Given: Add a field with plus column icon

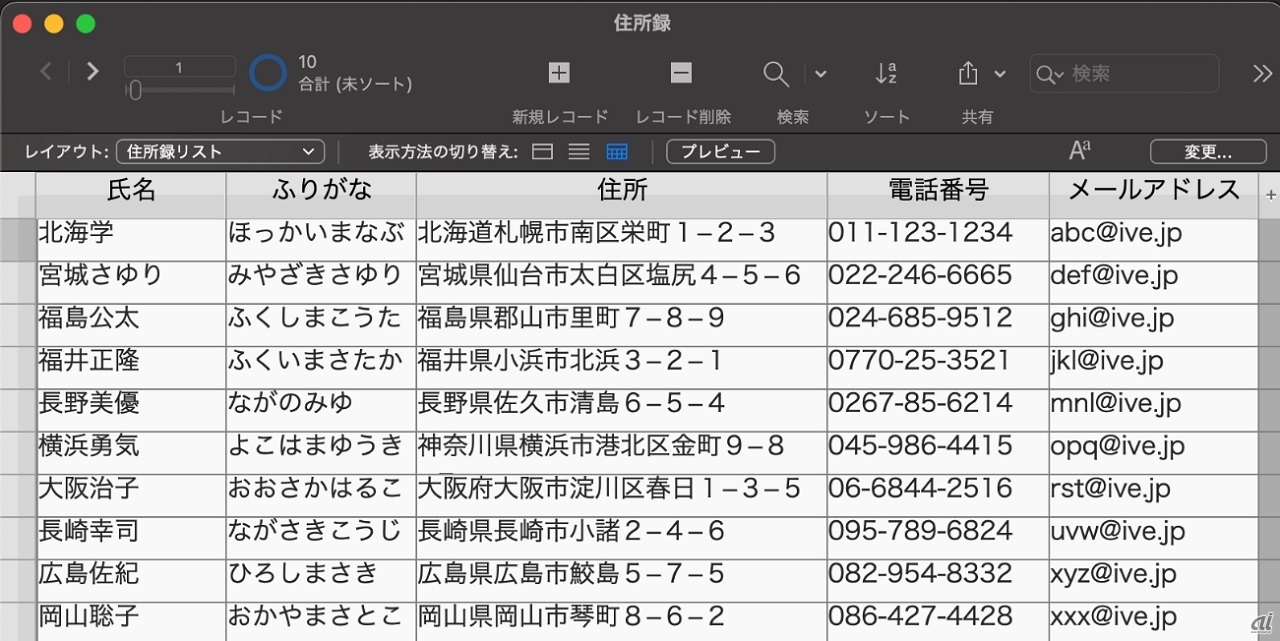Looking at the screenshot, I should pos(1271,195).
